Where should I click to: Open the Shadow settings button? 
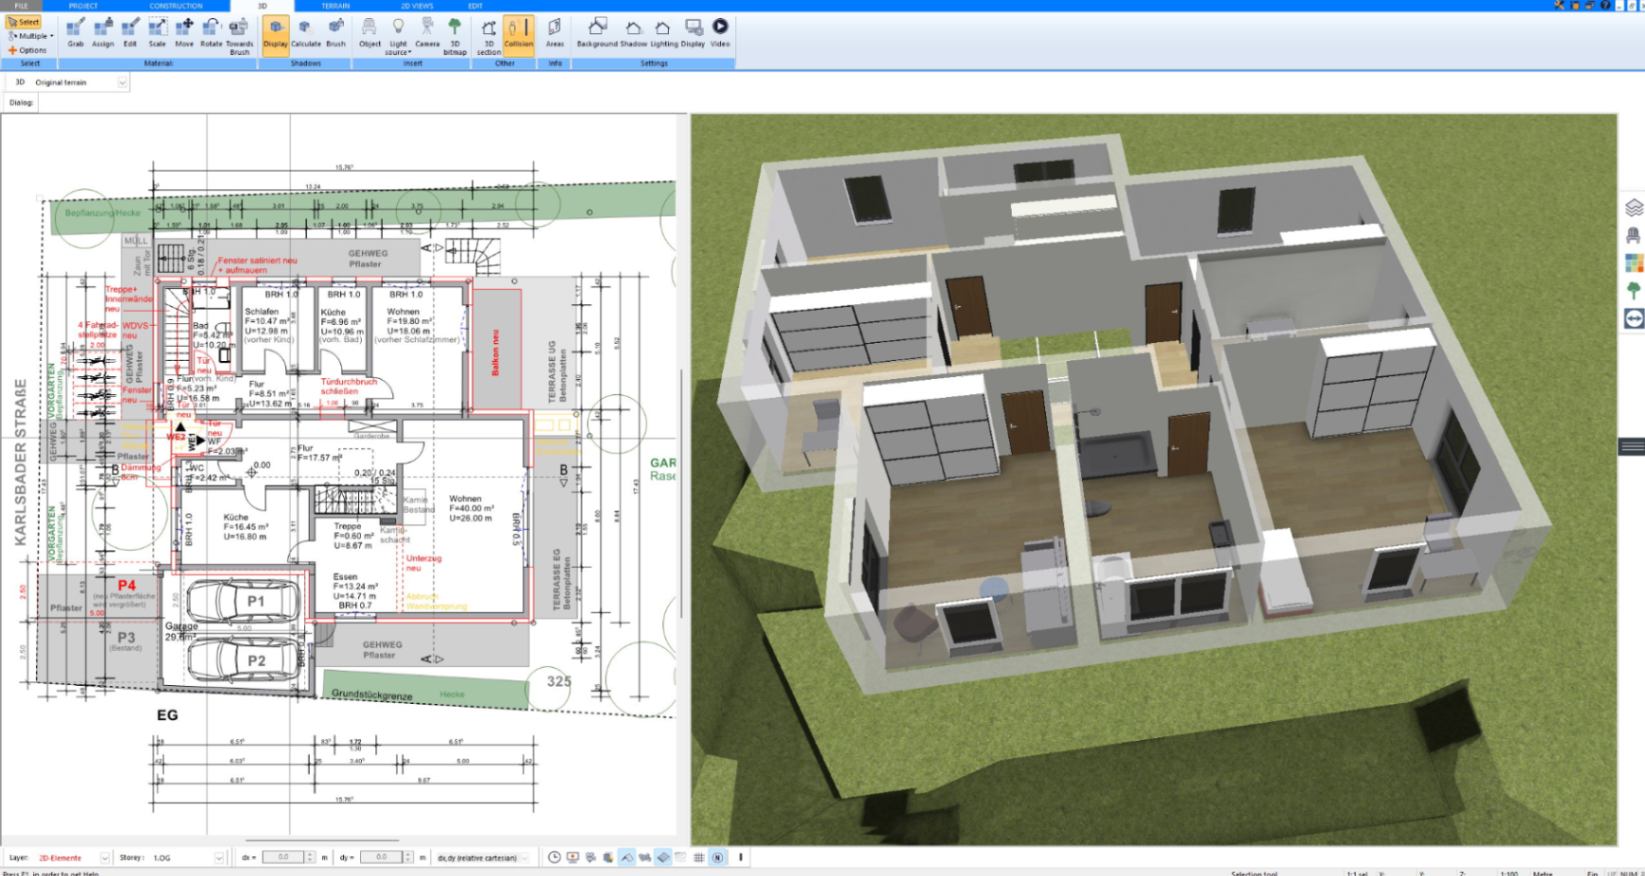pyautogui.click(x=633, y=33)
